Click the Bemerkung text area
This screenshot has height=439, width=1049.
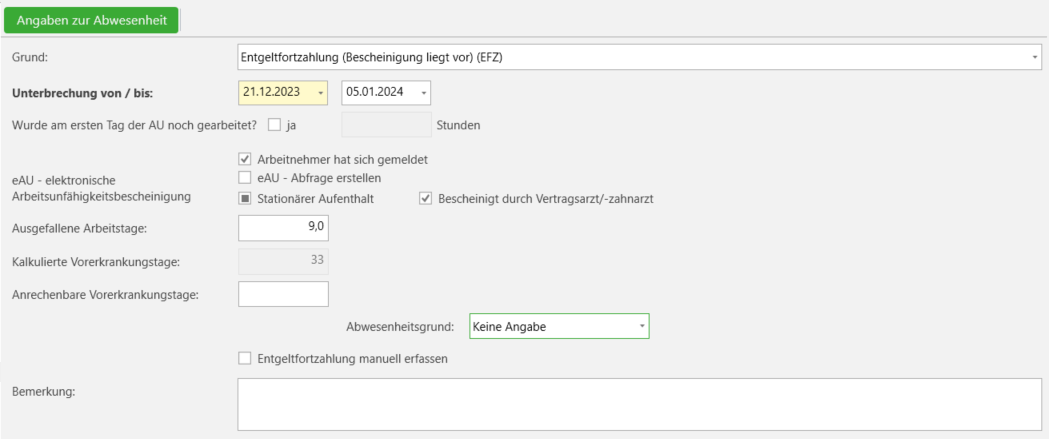(640, 404)
